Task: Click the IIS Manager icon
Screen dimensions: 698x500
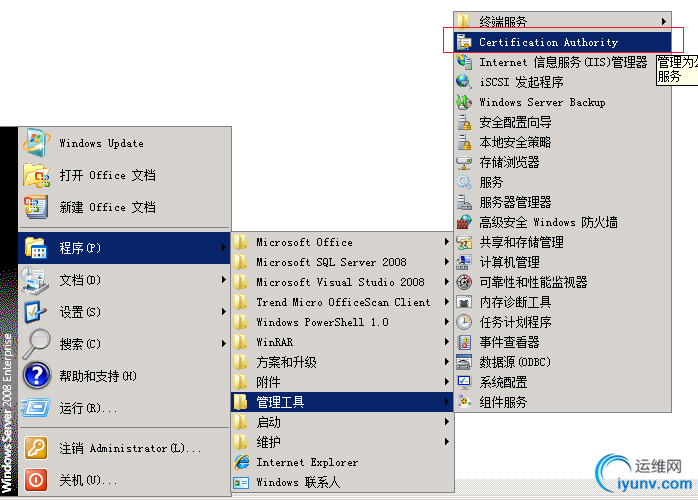Action: [x=464, y=62]
